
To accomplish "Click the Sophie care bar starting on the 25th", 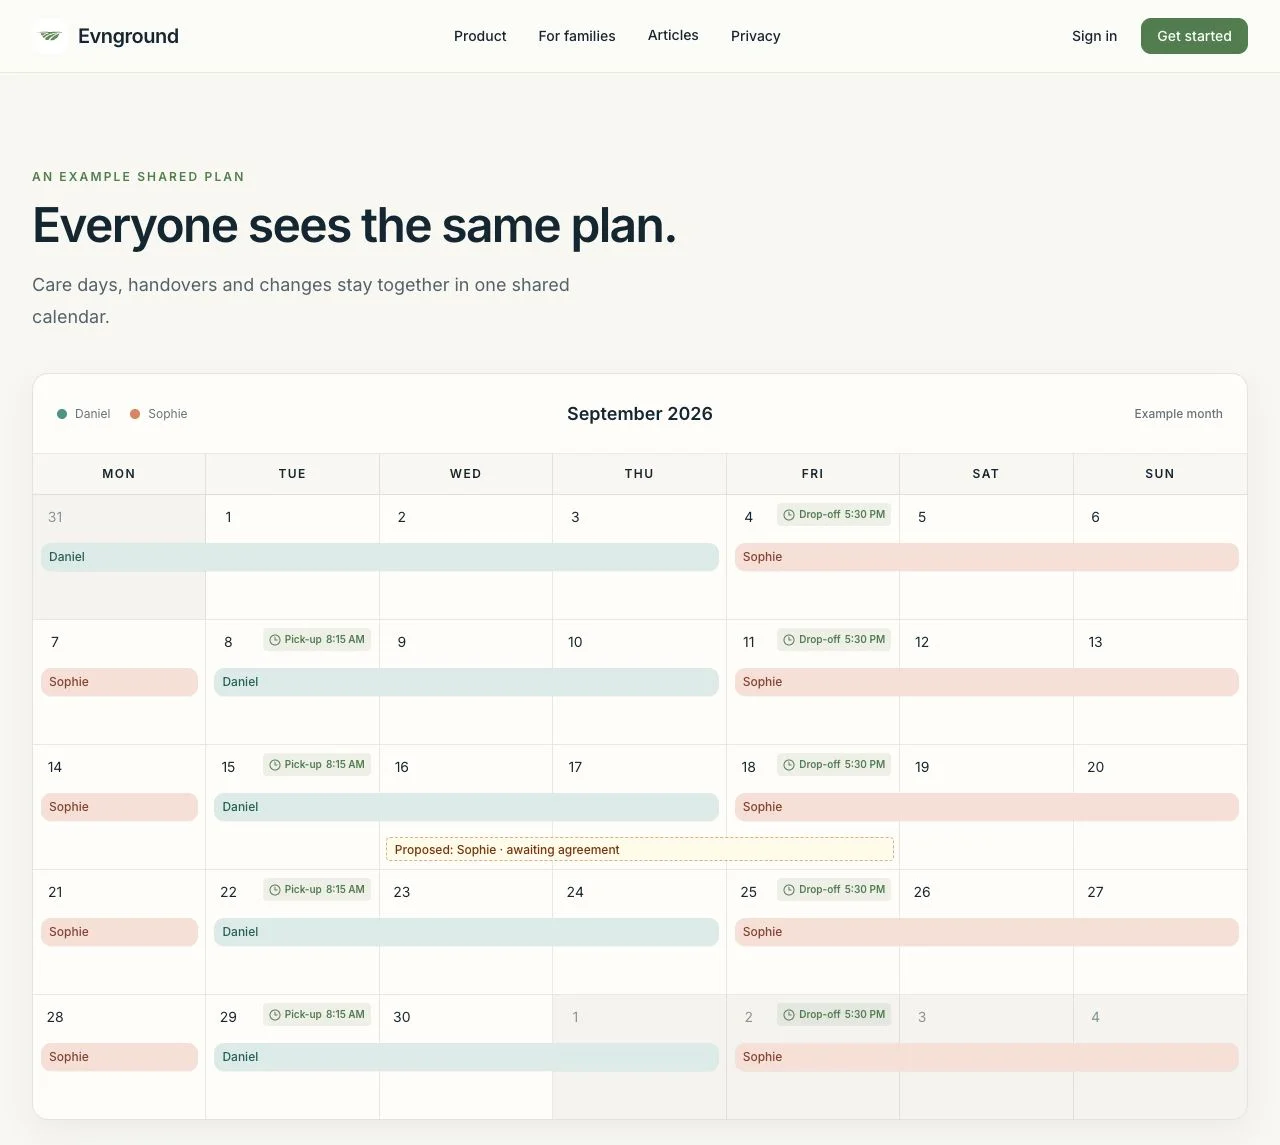I will click(x=987, y=932).
